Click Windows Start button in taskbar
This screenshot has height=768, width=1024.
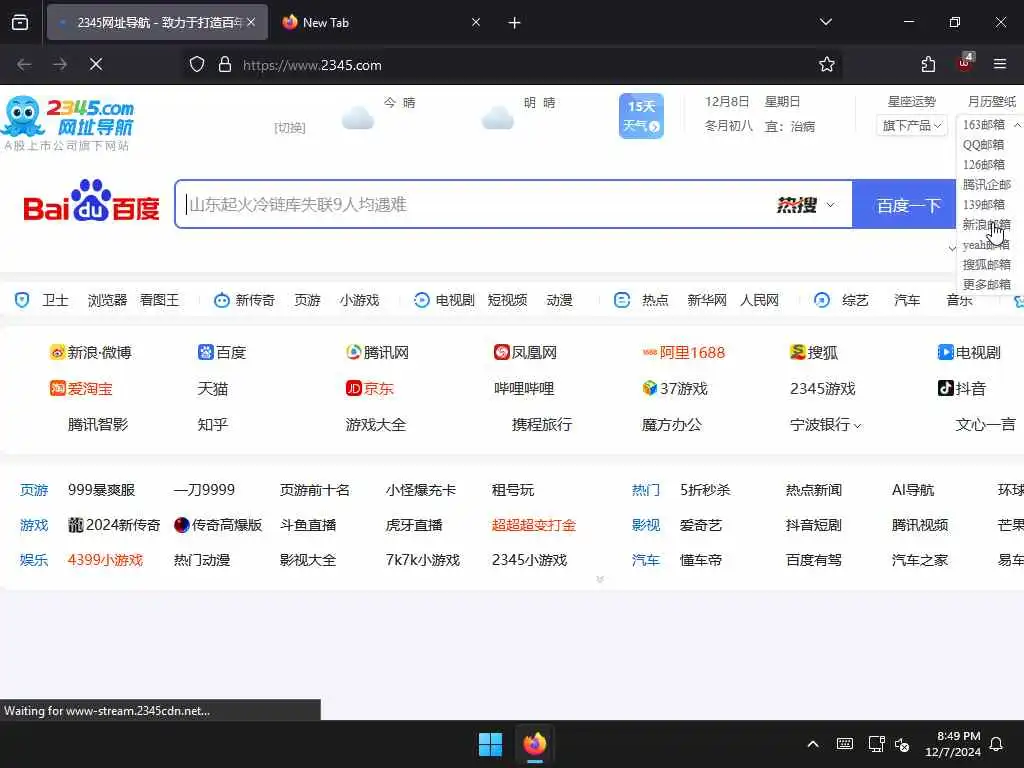[490, 744]
